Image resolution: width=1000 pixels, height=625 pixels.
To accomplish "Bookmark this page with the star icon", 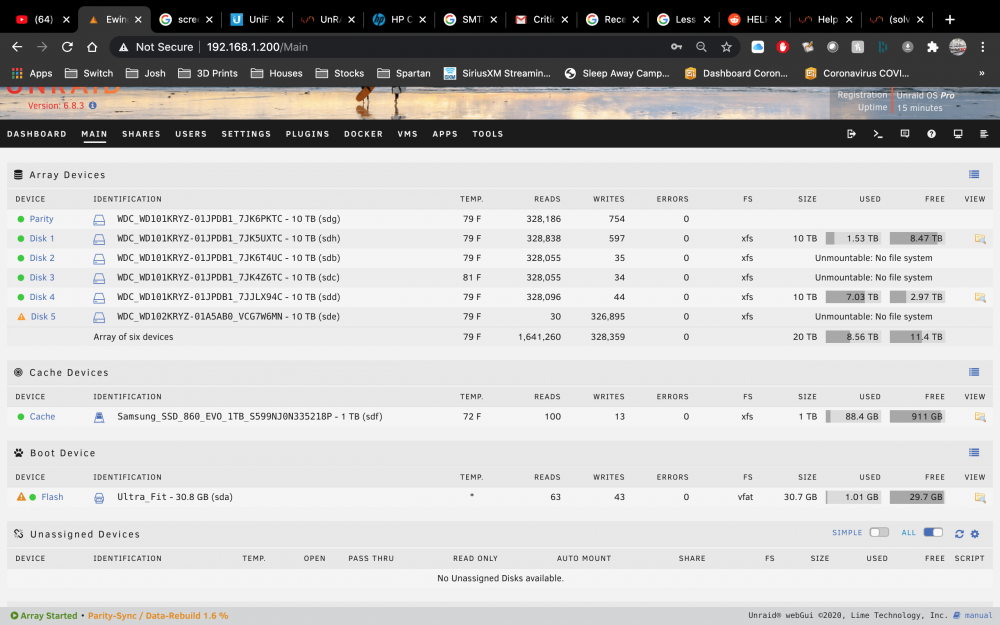I will click(x=726, y=47).
